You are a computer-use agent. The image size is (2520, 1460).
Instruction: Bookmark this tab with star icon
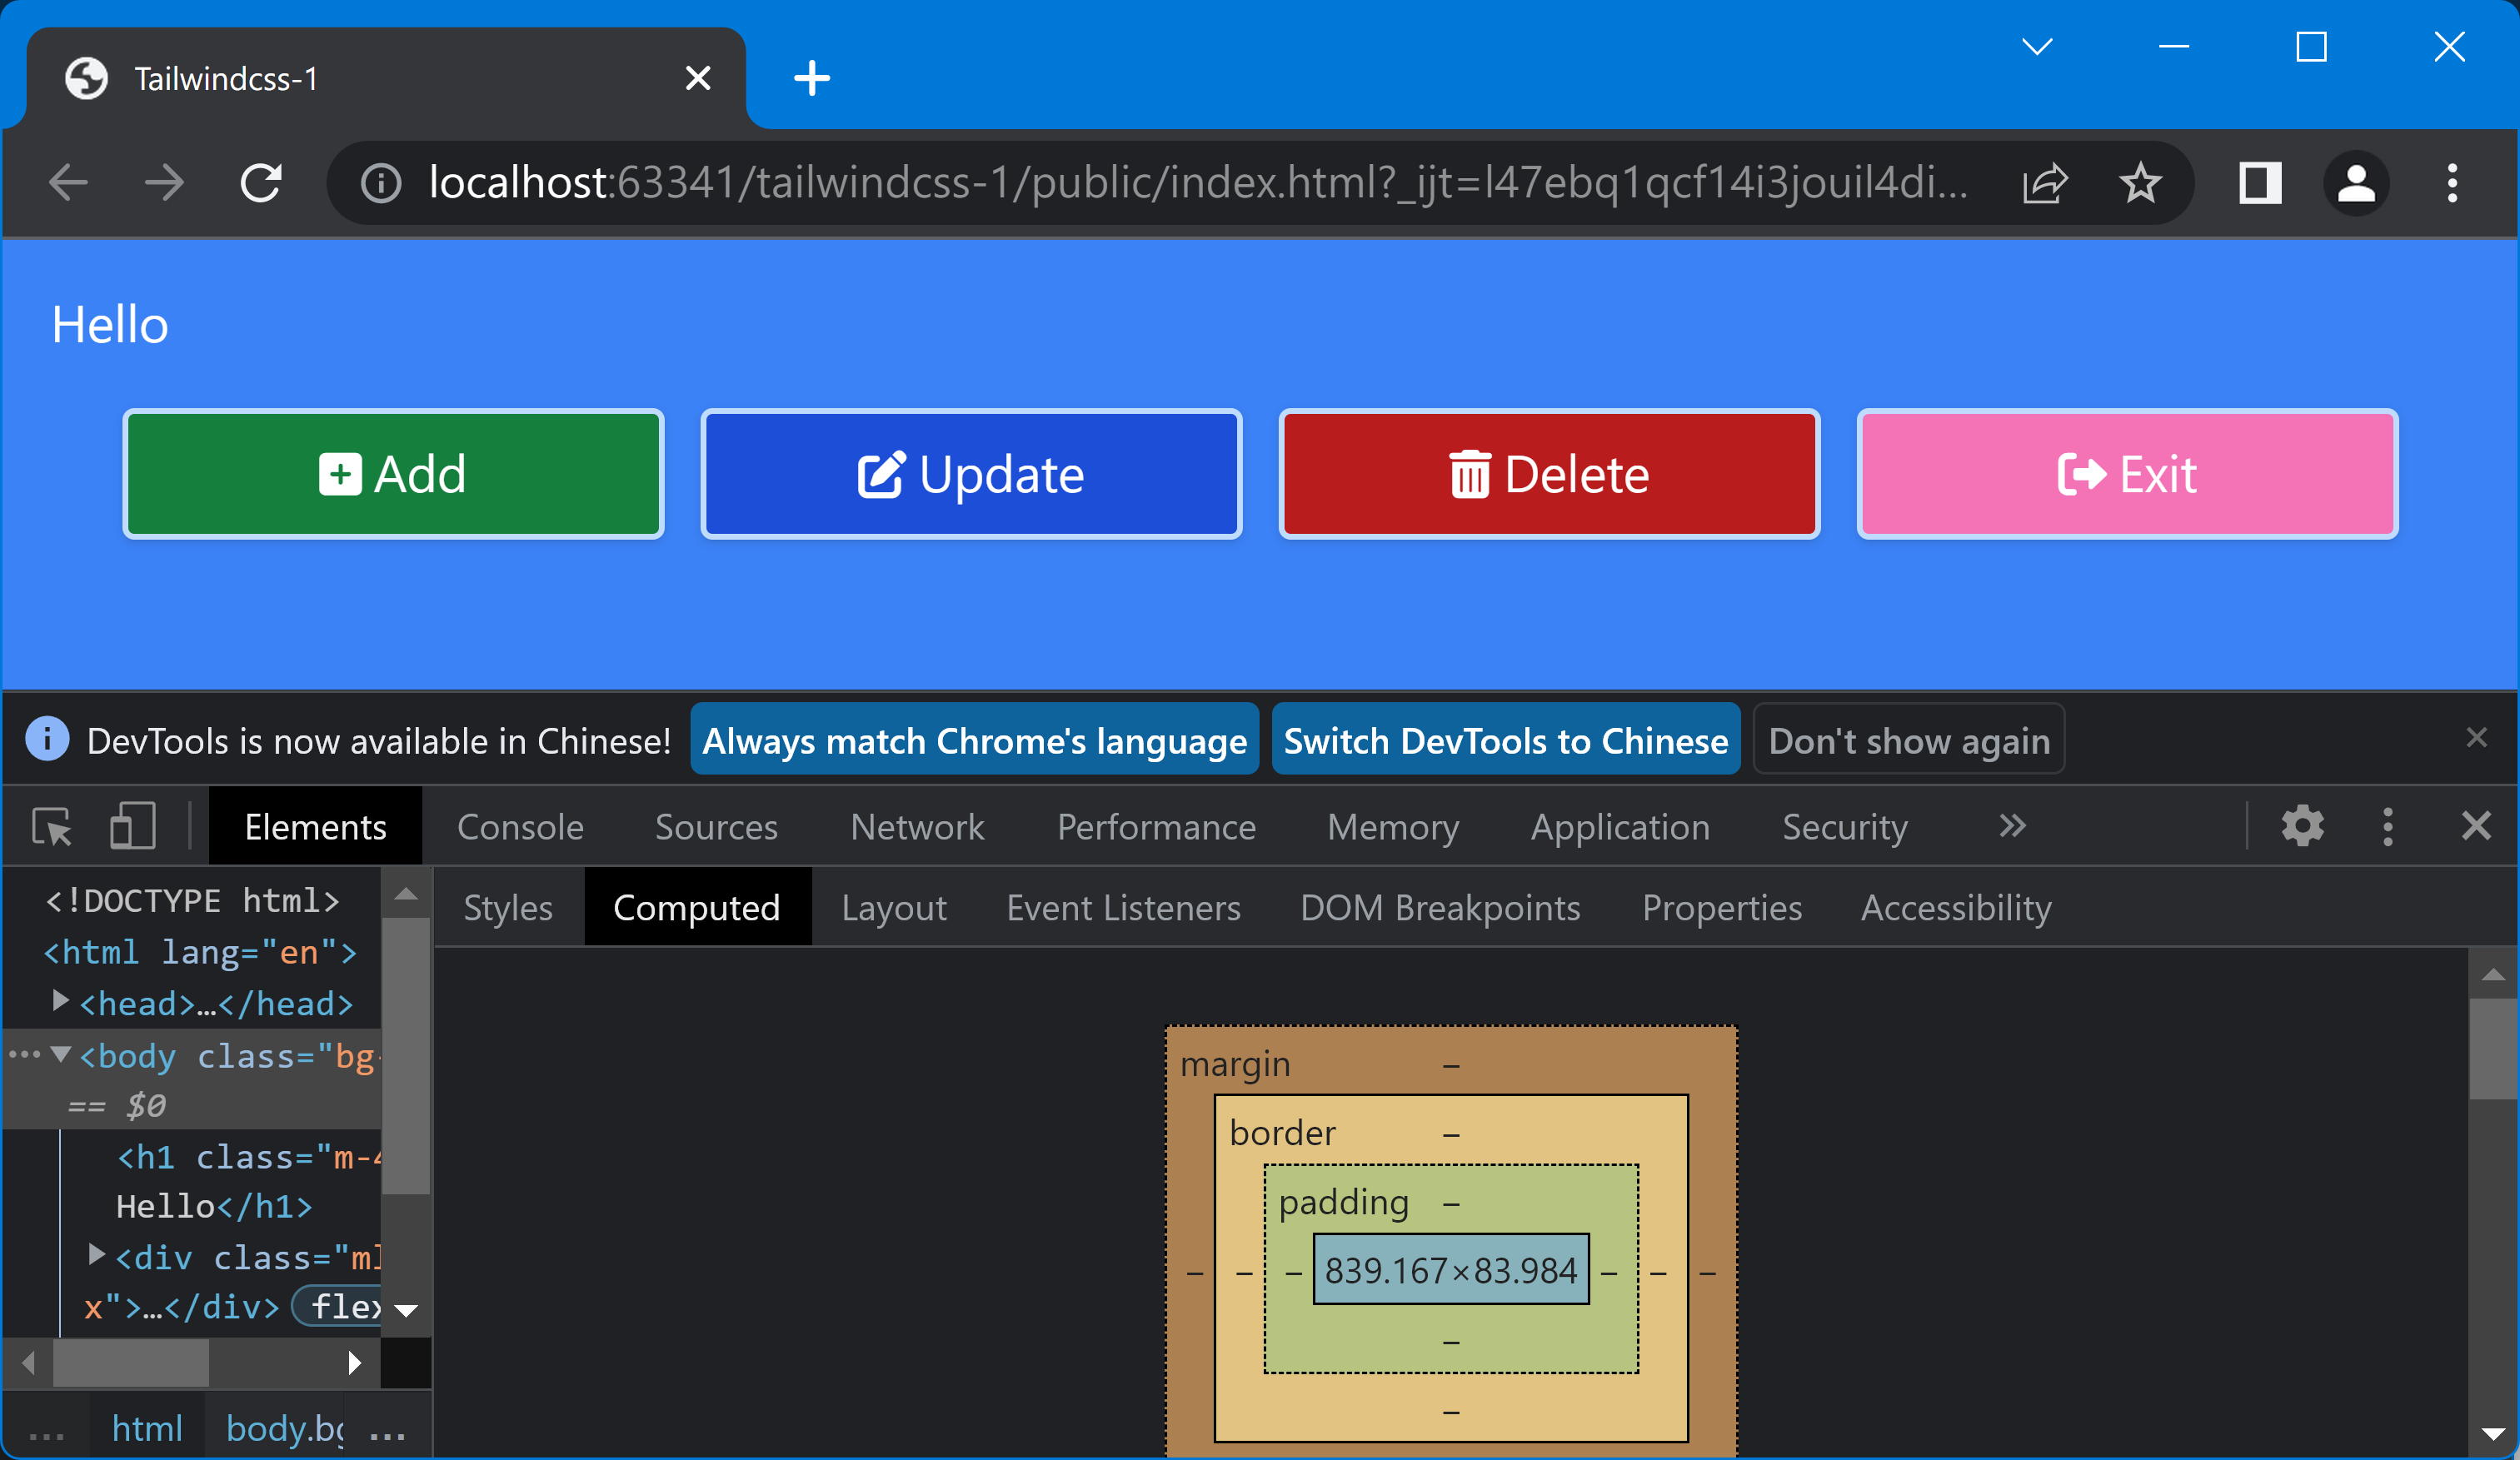coord(2139,183)
